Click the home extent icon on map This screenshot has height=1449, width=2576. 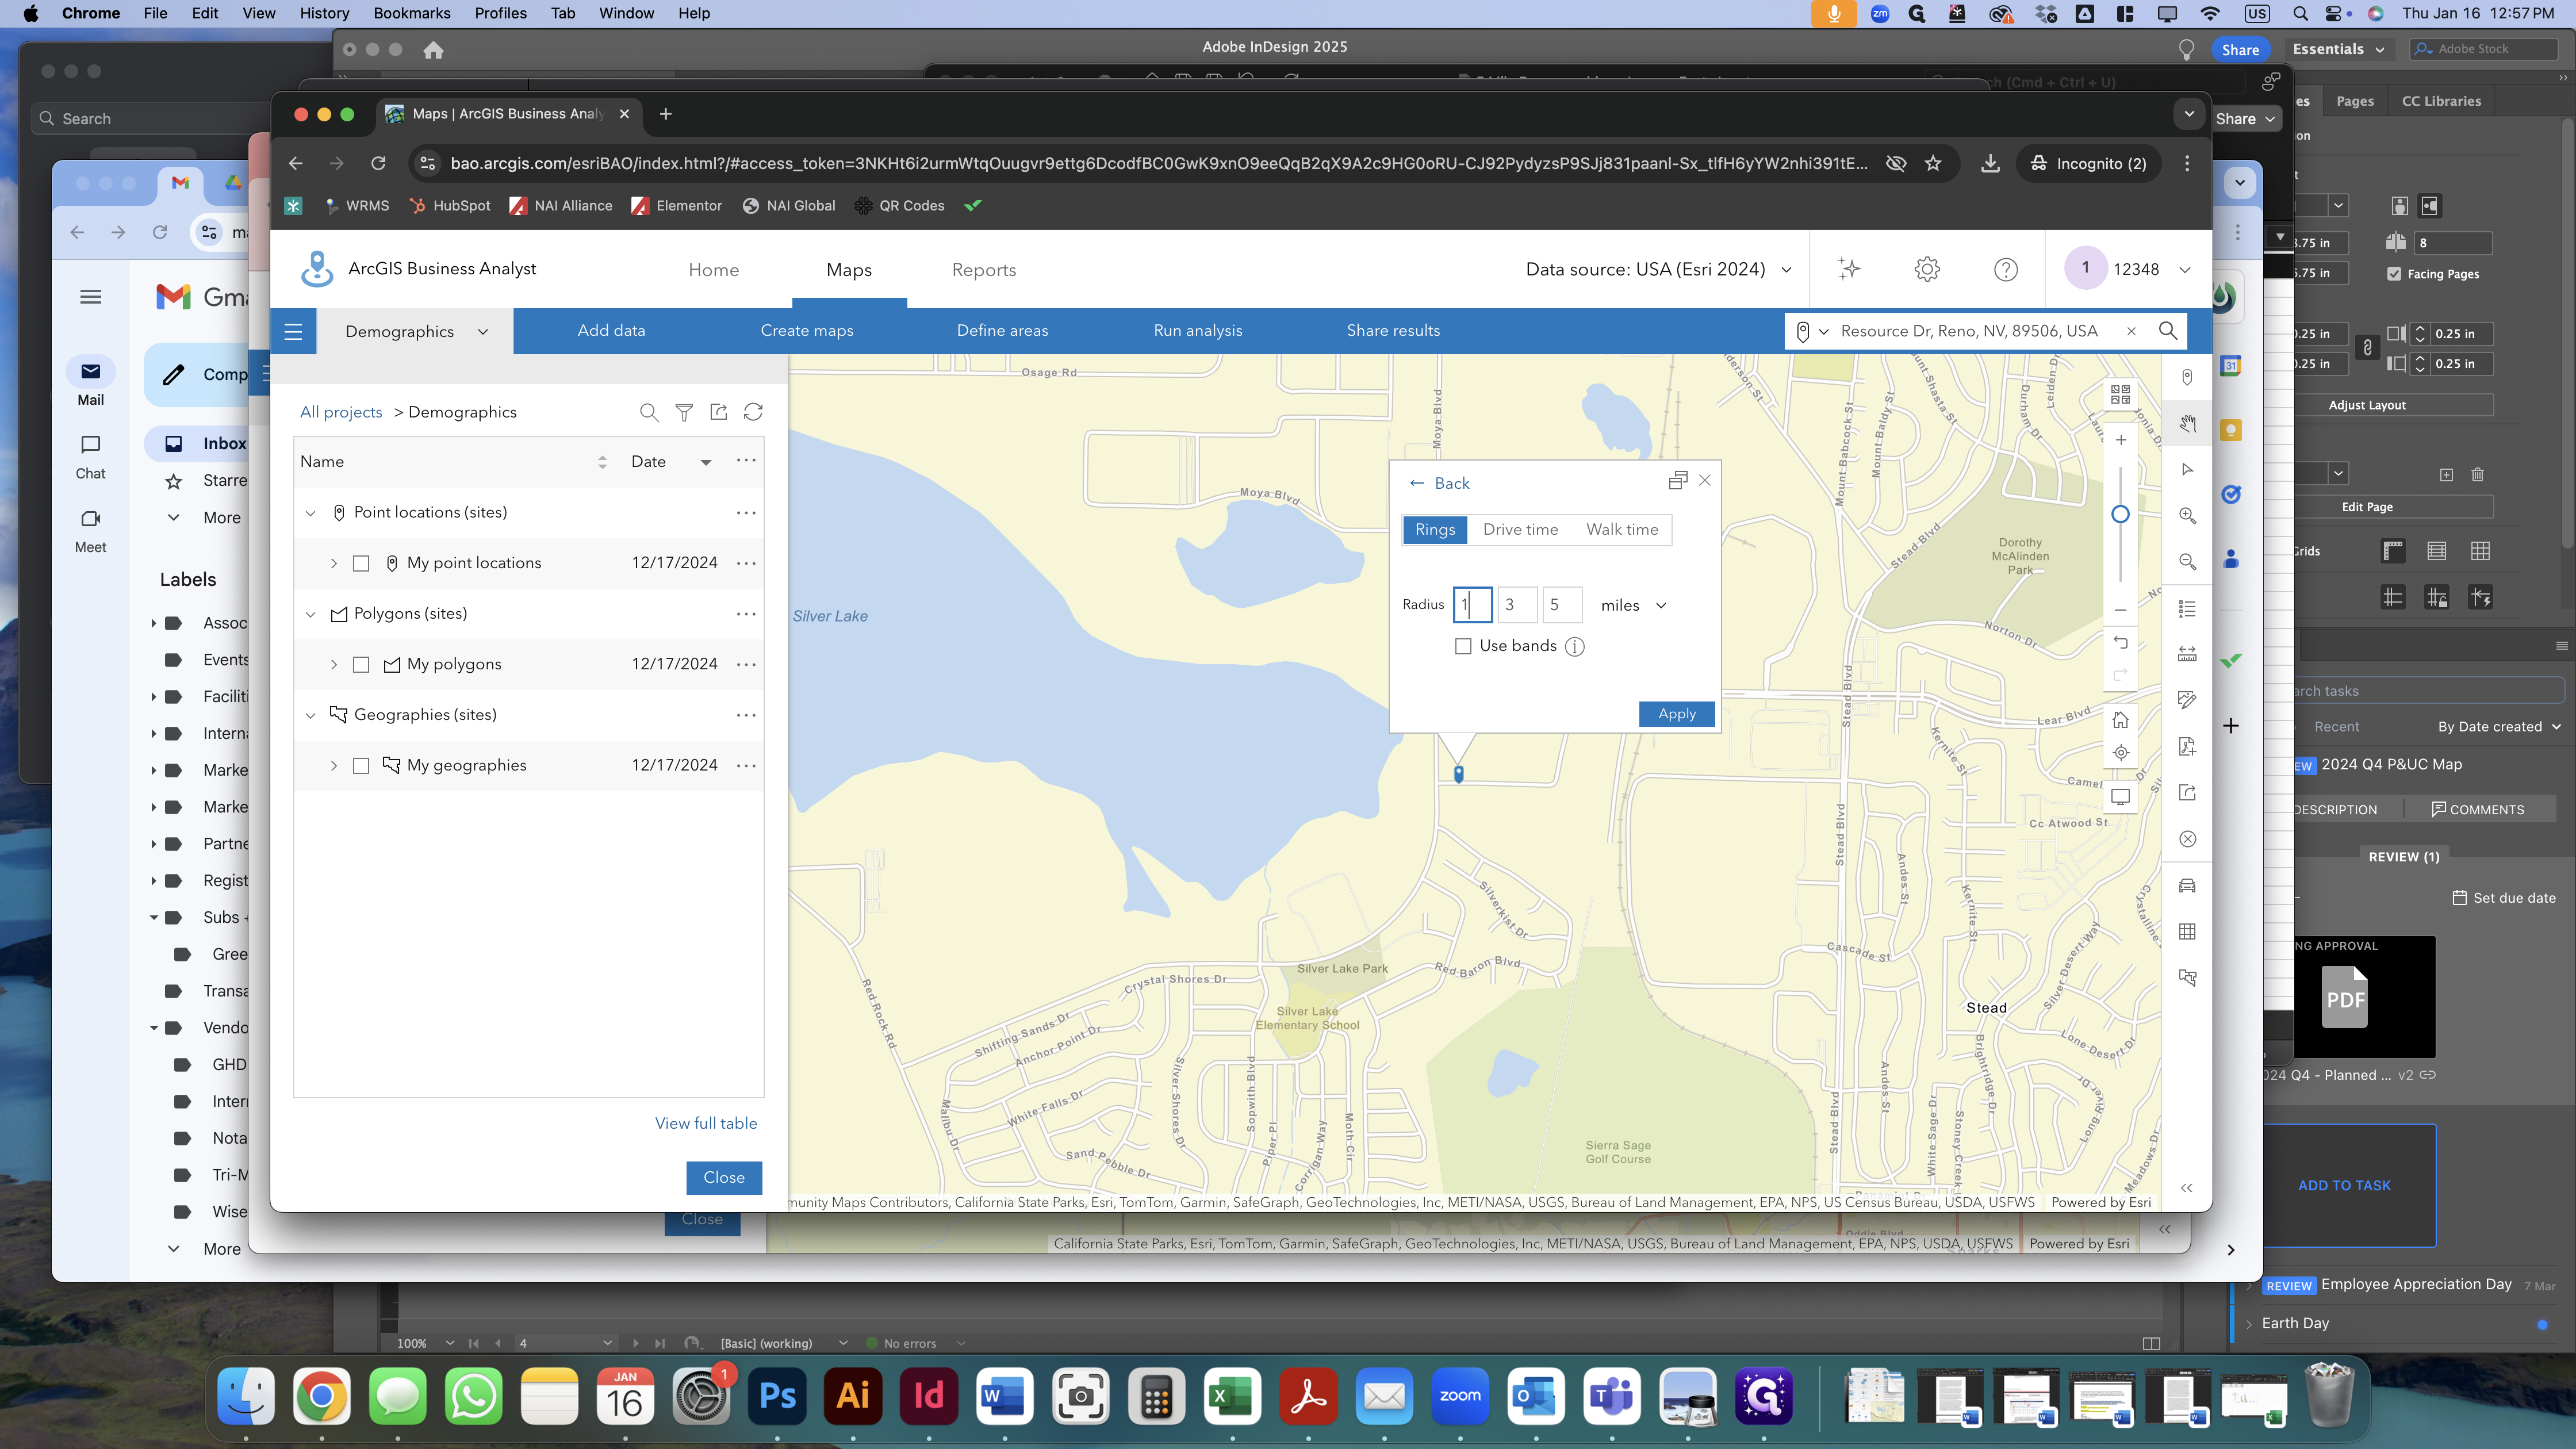point(2120,720)
